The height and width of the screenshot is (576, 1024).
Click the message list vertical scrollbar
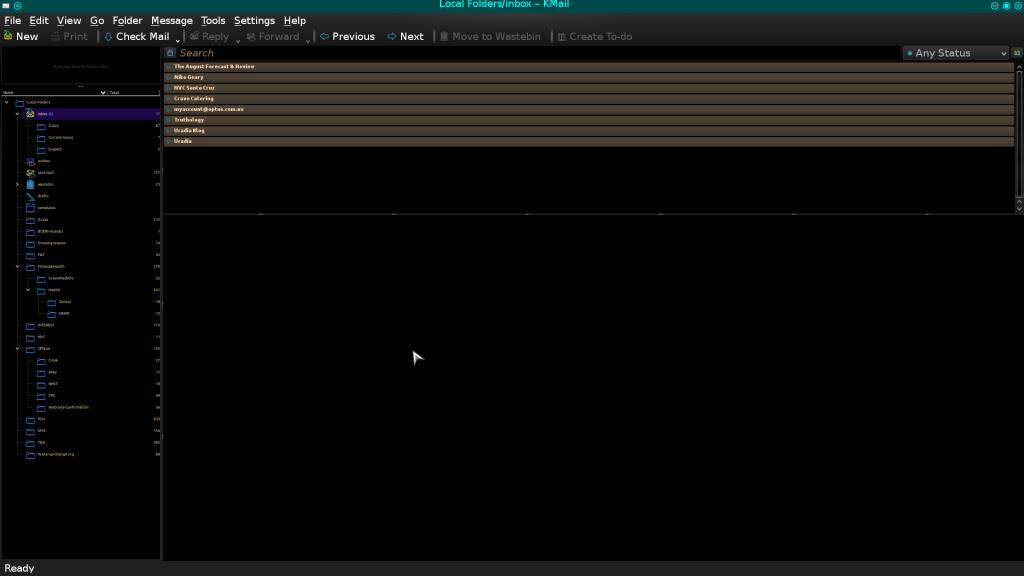pyautogui.click(x=1019, y=133)
